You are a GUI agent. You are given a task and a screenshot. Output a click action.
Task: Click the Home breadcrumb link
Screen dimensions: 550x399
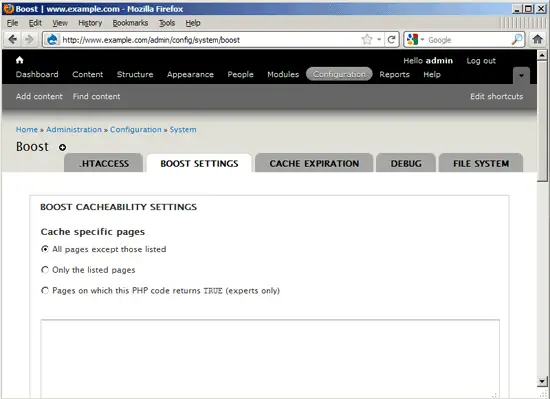(27, 129)
